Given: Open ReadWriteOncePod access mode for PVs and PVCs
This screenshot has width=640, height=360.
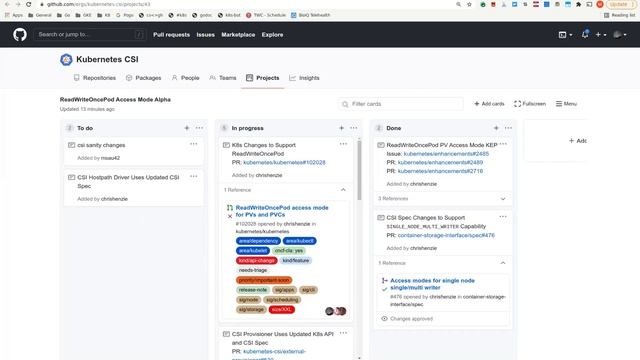Looking at the screenshot, I should (282, 211).
